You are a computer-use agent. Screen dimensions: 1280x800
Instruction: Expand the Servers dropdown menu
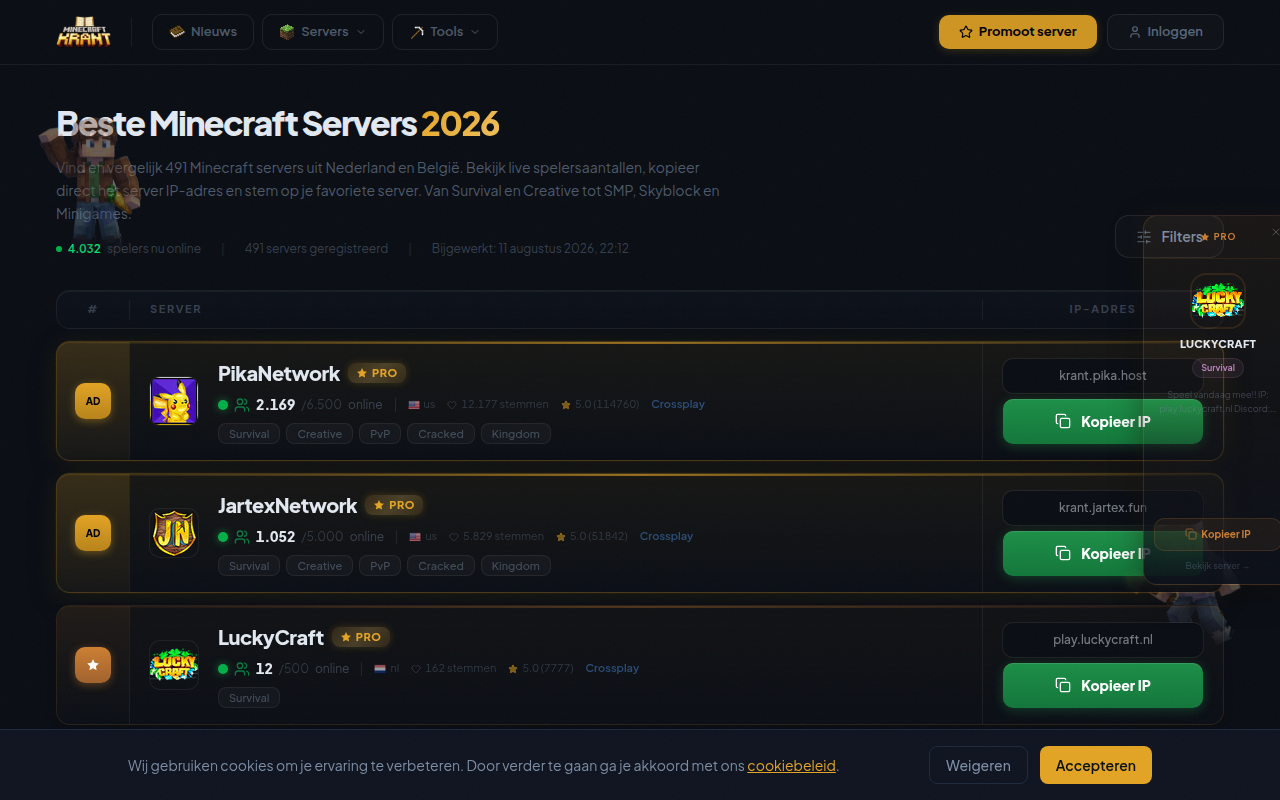(322, 32)
